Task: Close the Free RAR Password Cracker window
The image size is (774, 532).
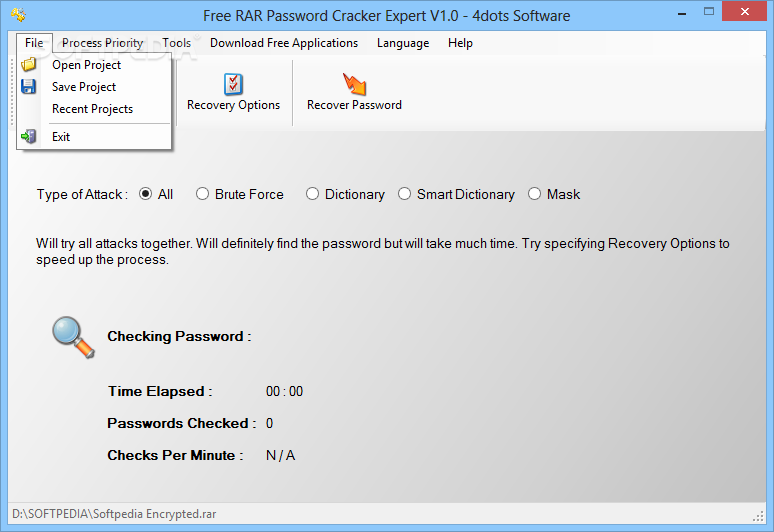Action: 745,11
